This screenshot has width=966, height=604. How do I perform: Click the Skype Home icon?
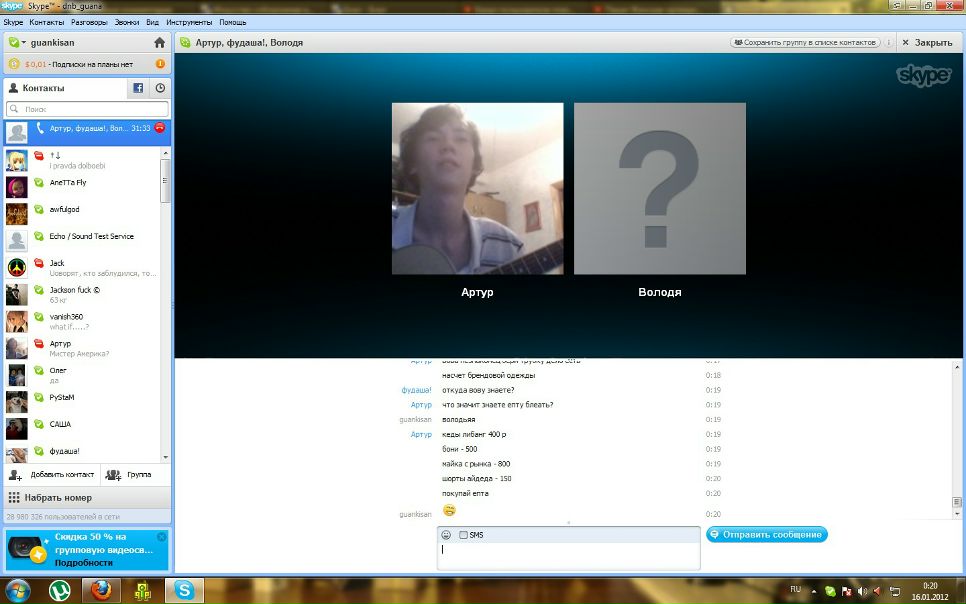159,43
